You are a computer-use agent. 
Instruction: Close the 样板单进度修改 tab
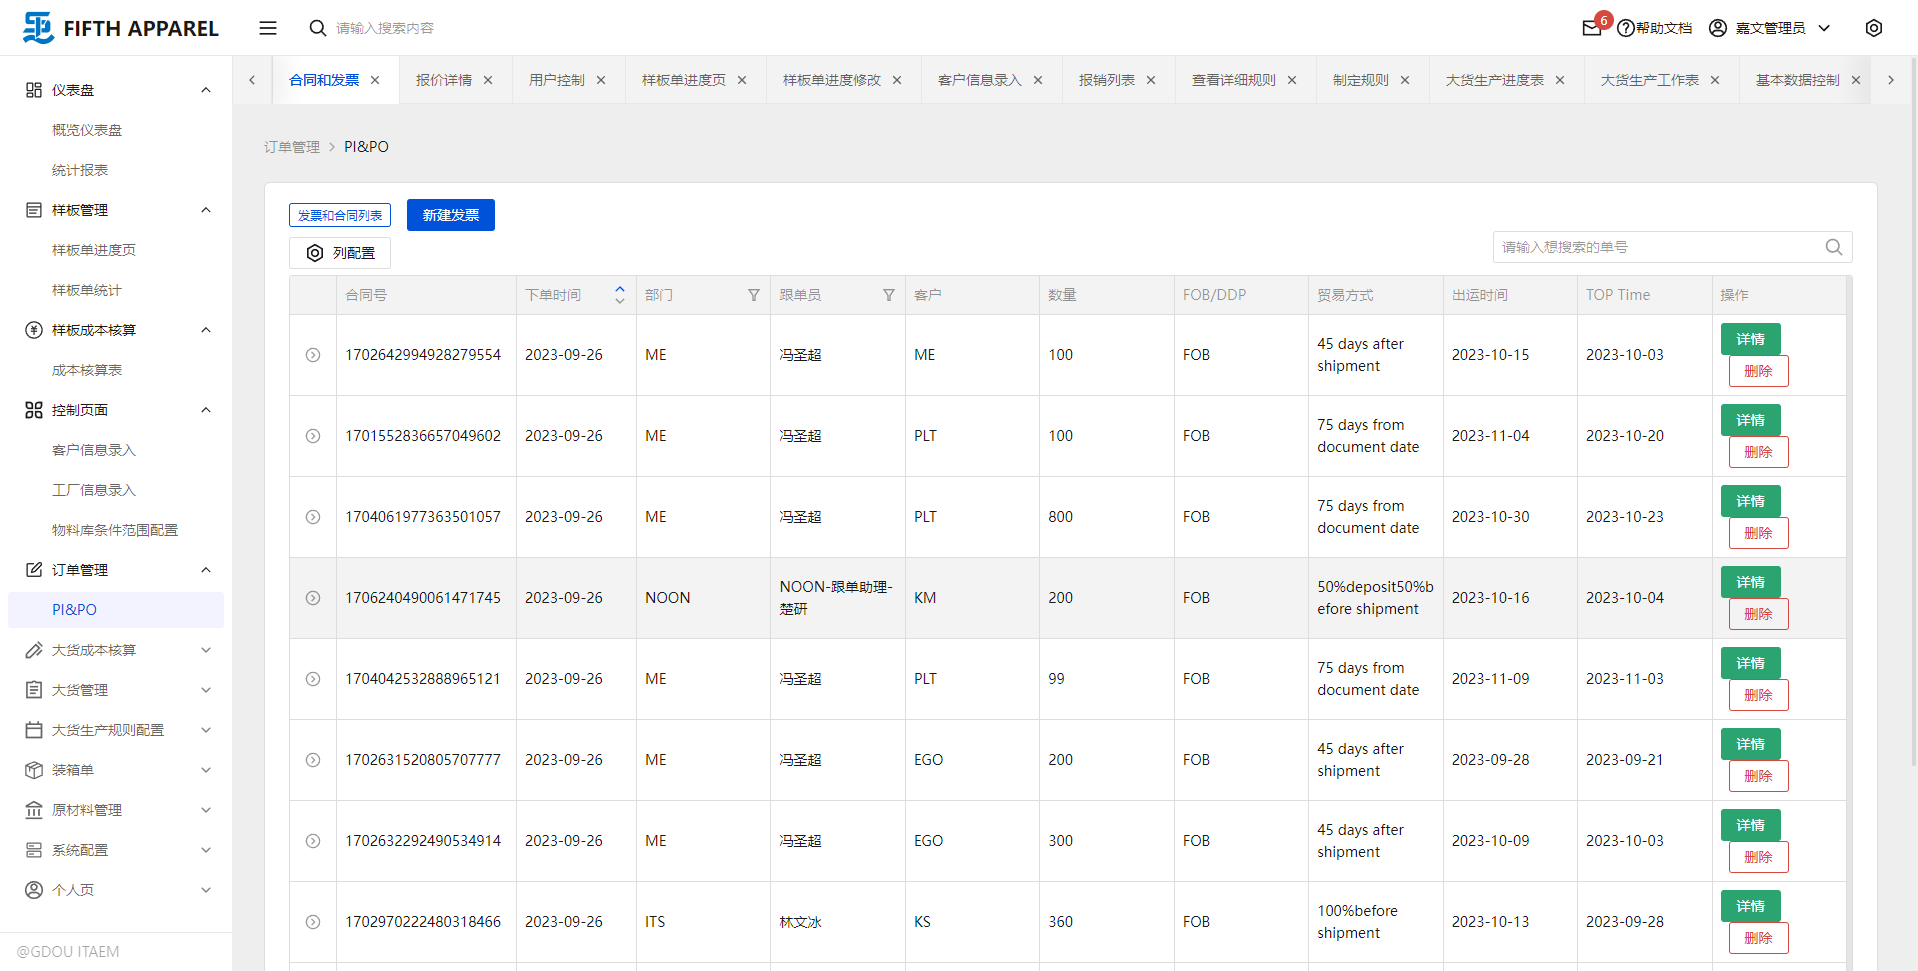coord(897,80)
